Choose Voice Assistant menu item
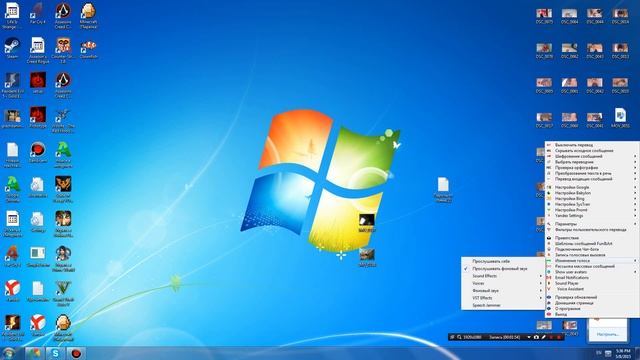This screenshot has width=640, height=360. [x=592, y=289]
